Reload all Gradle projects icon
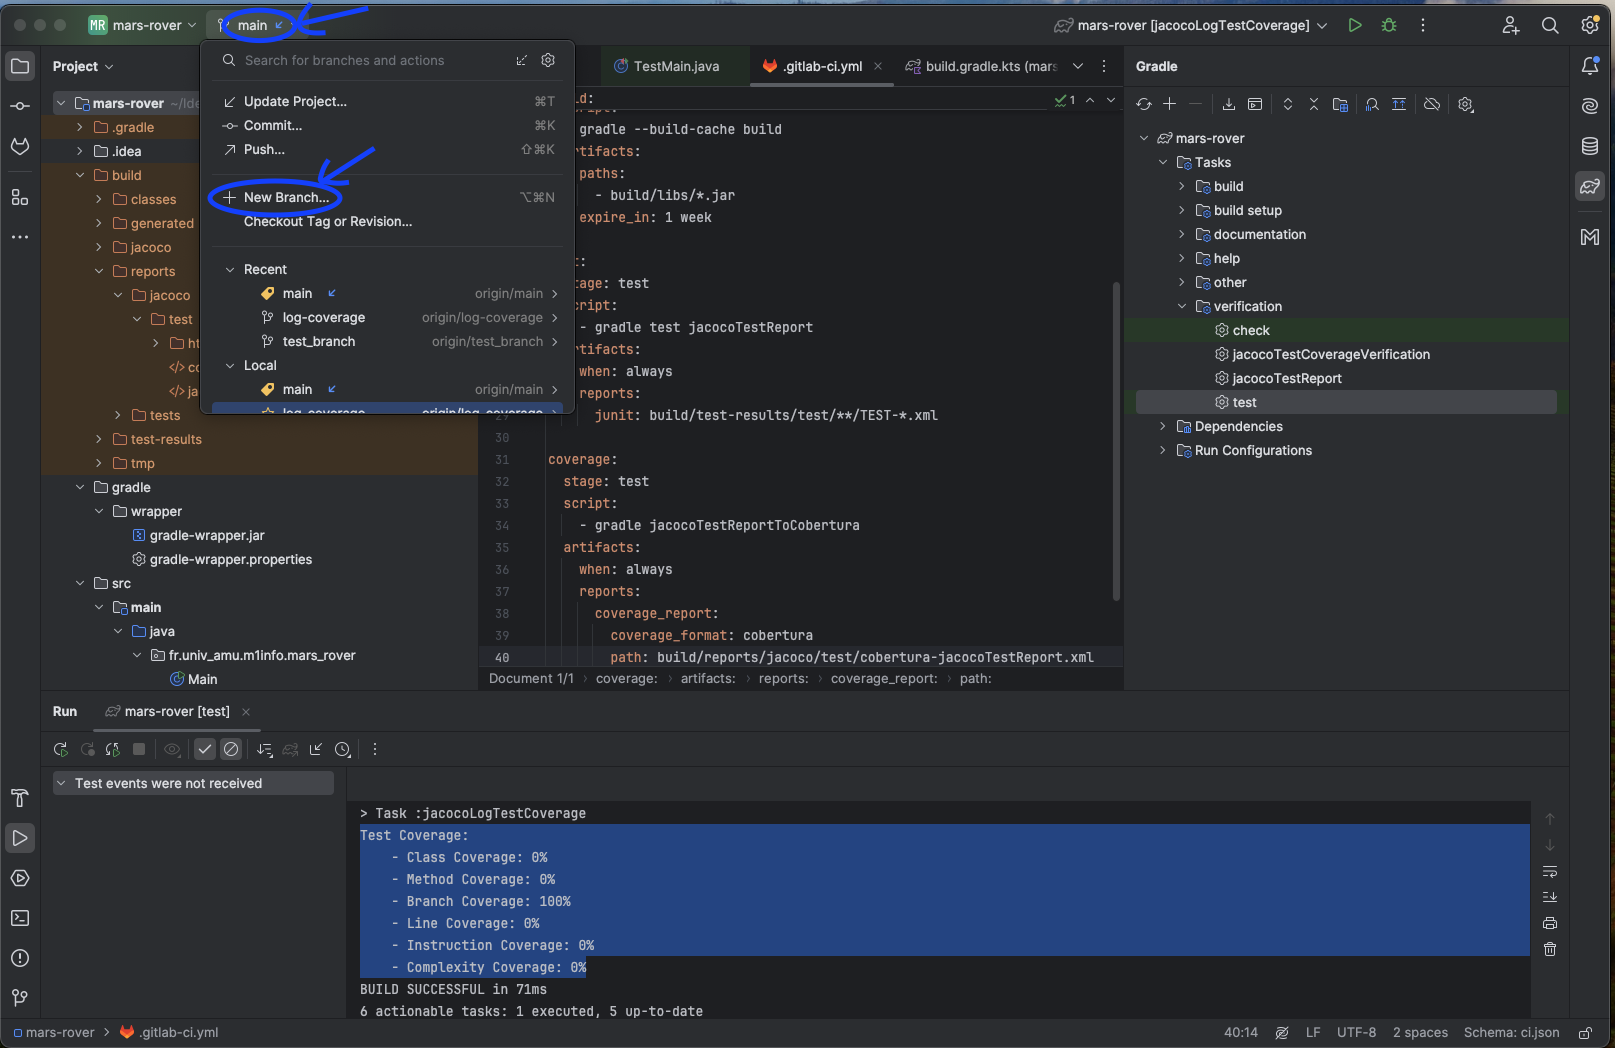 (x=1144, y=104)
